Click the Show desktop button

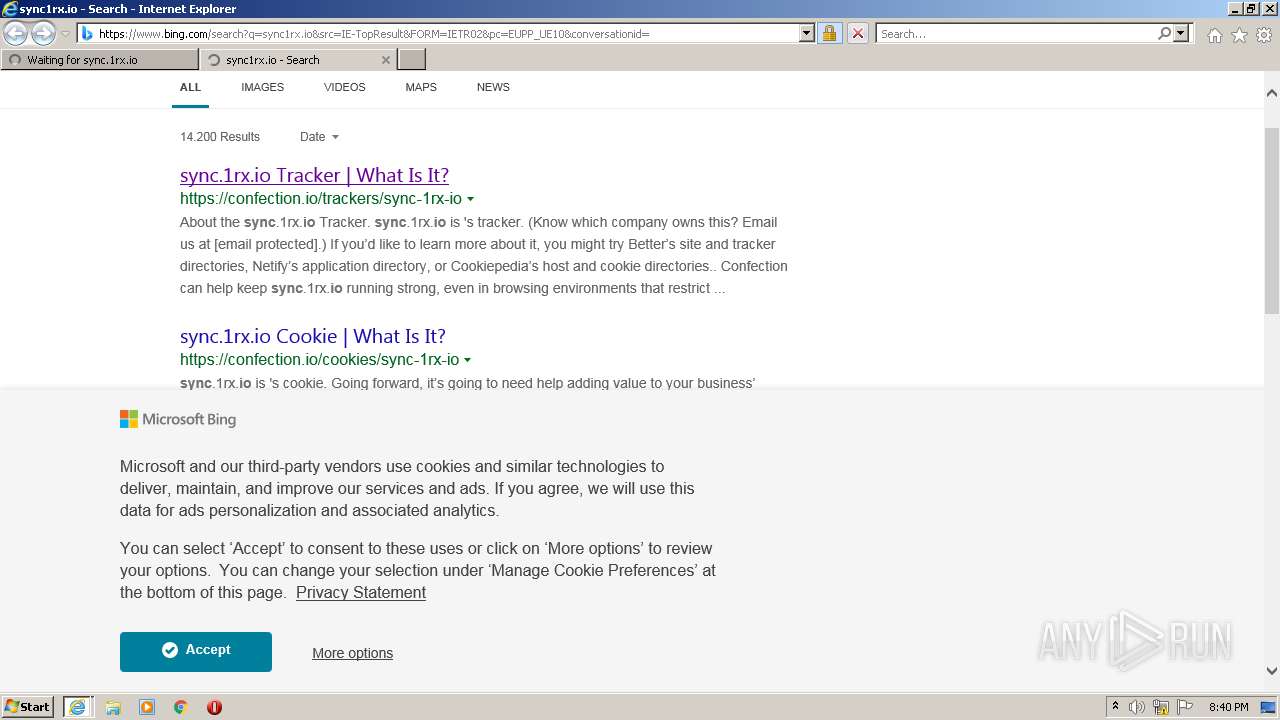(1269, 707)
